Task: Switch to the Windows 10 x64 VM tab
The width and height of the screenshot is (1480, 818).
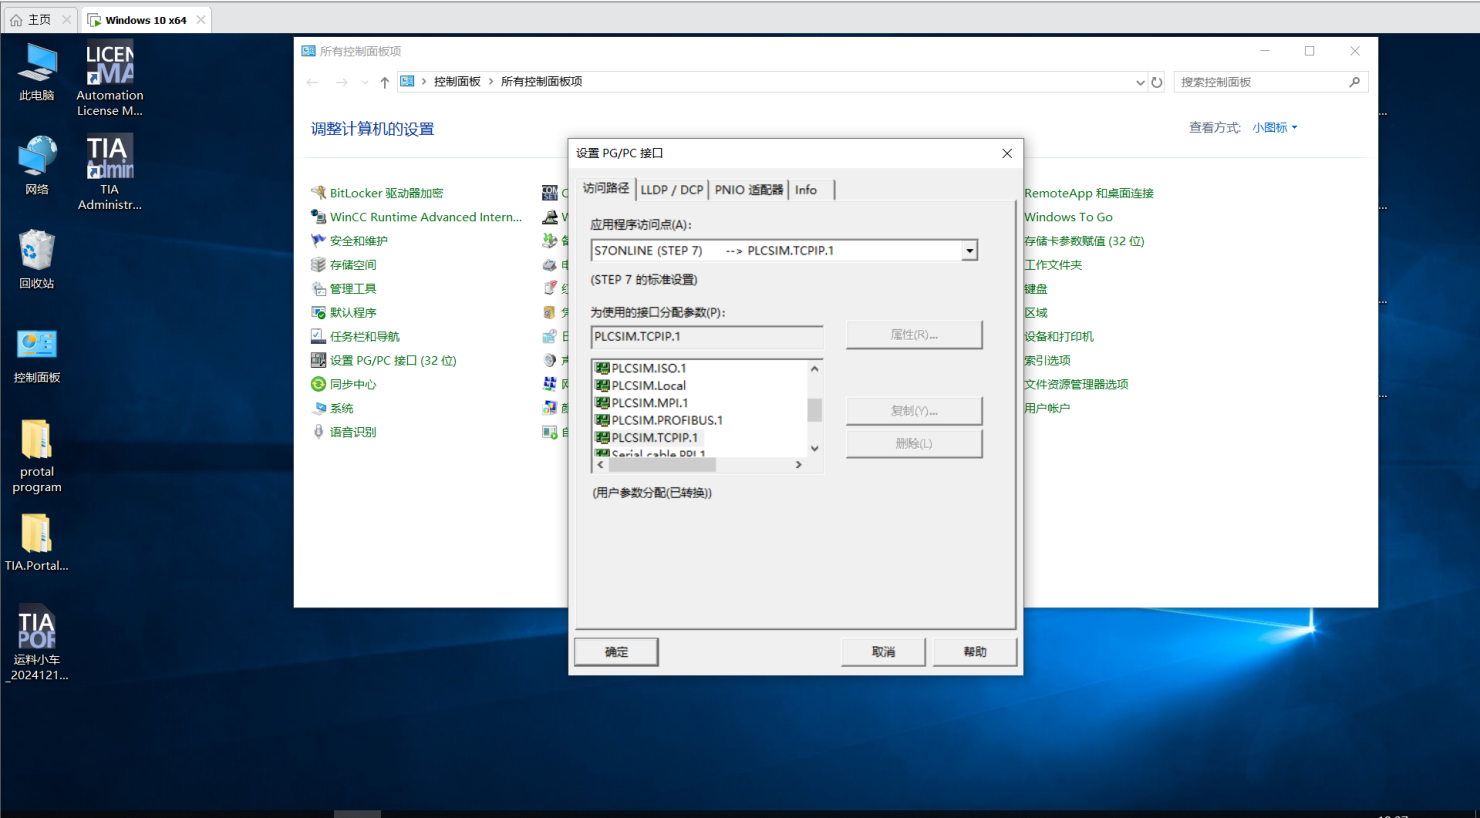Action: click(146, 20)
